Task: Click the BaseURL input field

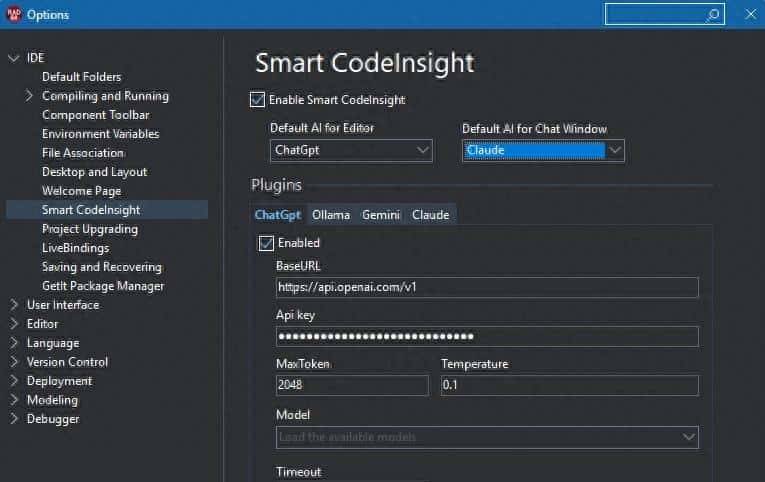Action: click(x=487, y=287)
